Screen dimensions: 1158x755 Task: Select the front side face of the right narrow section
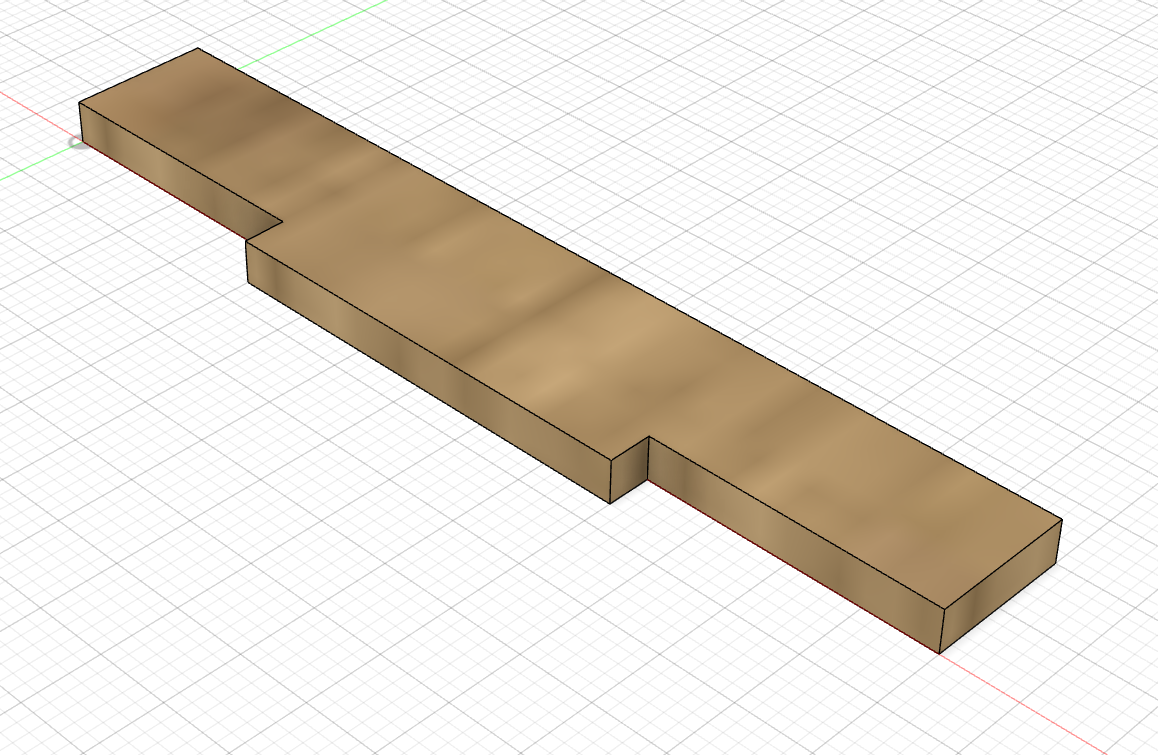[794, 545]
